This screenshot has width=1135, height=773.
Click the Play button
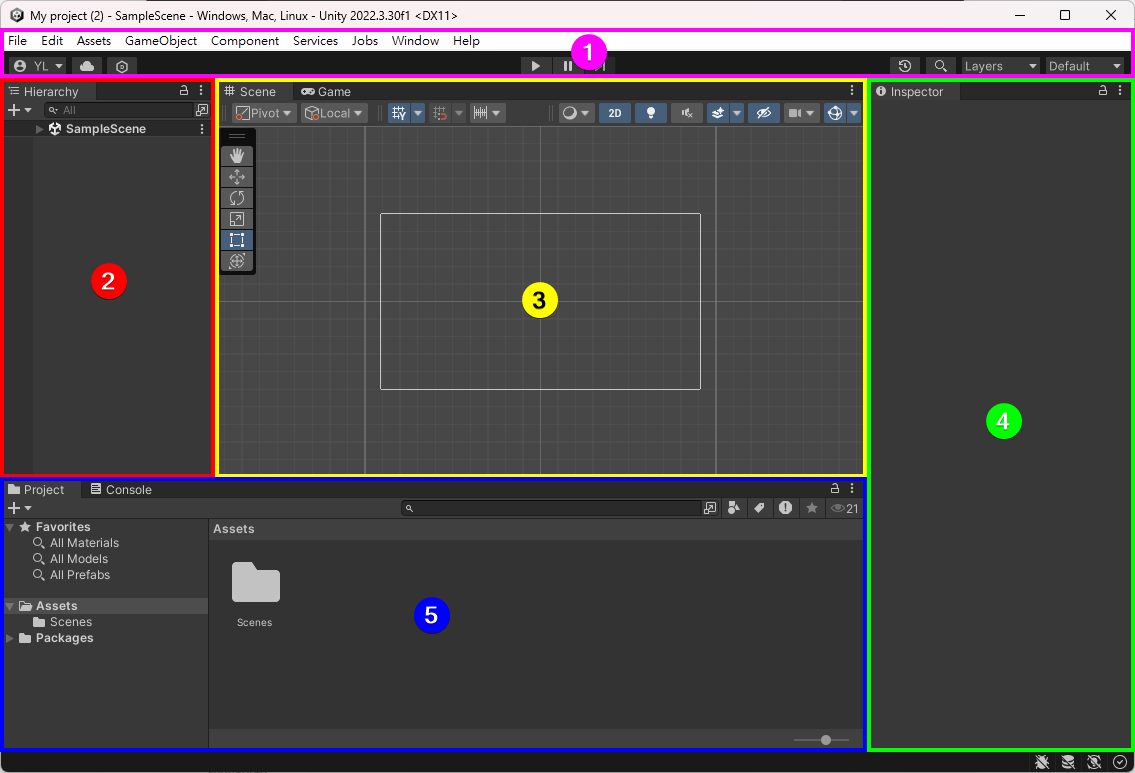536,66
